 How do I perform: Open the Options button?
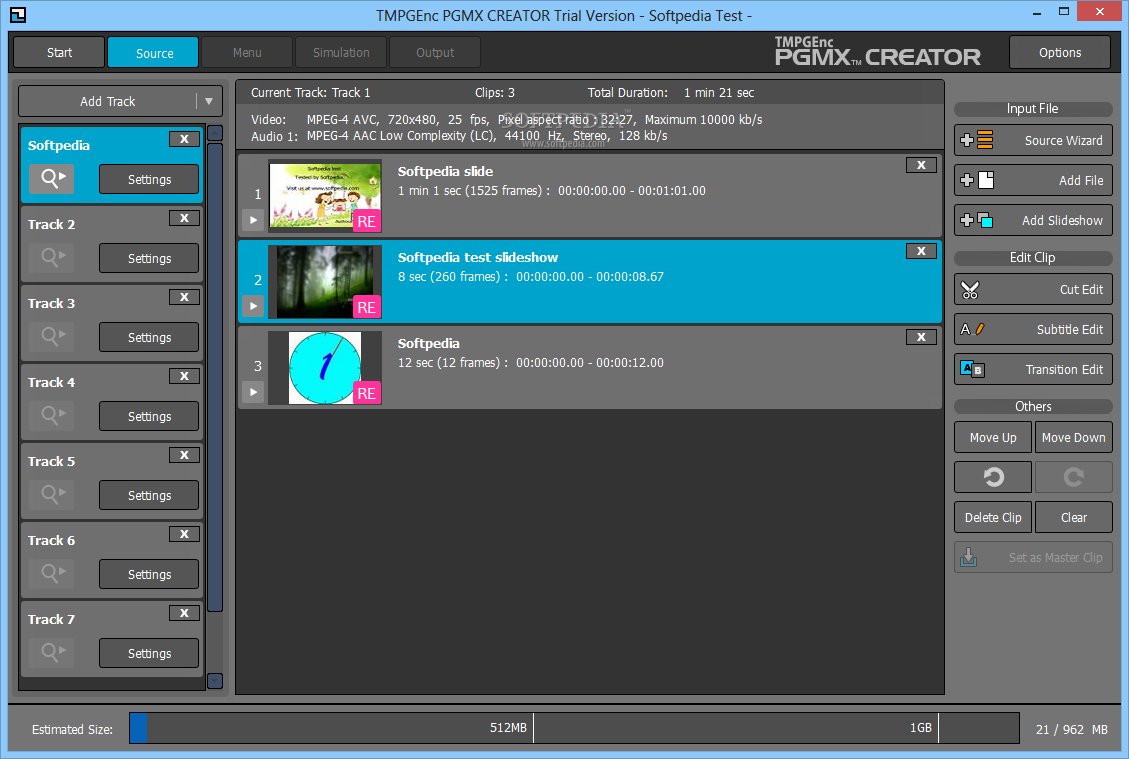1060,53
